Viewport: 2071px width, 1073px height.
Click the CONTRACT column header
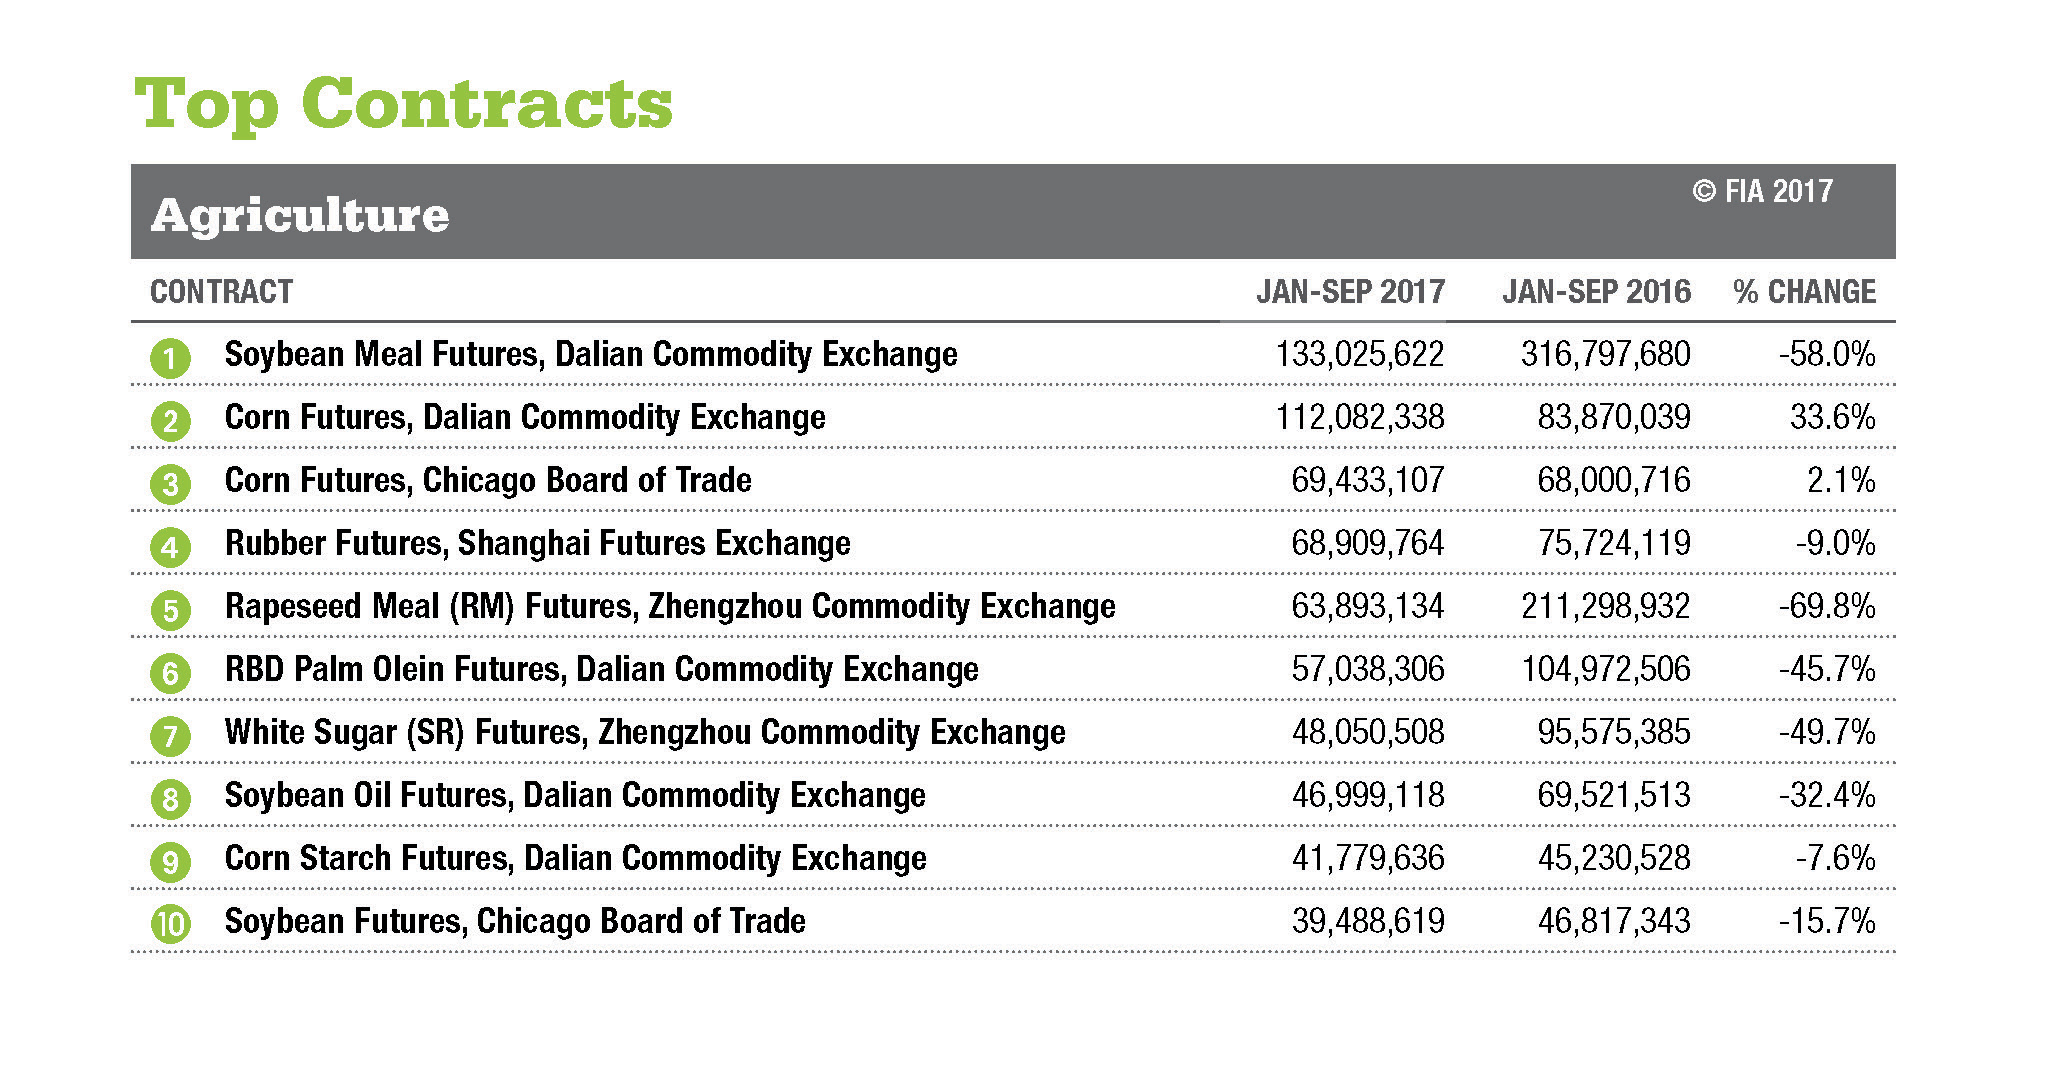pyautogui.click(x=221, y=292)
